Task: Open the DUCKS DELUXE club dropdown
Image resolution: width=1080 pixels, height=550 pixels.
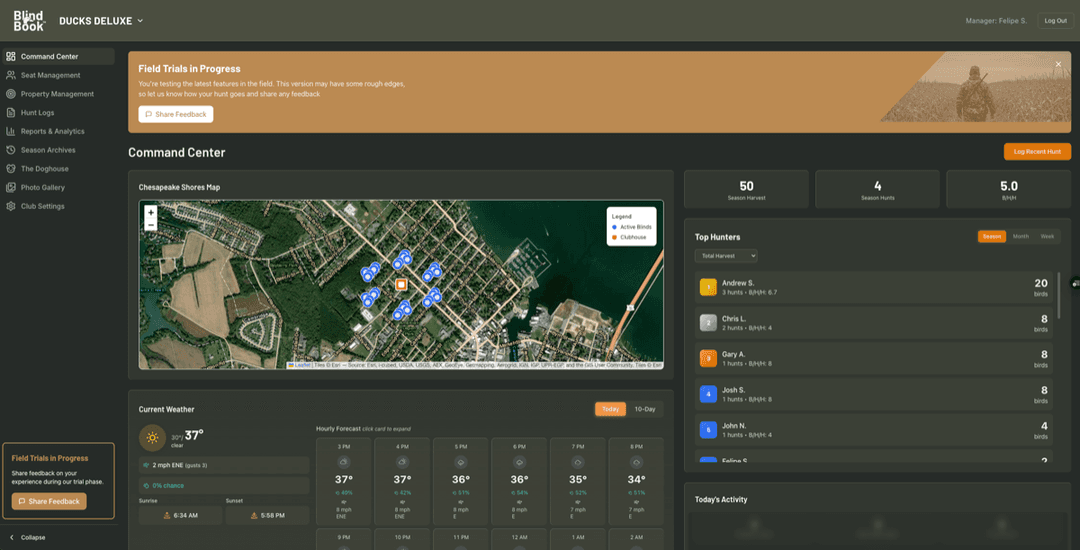Action: click(x=101, y=21)
